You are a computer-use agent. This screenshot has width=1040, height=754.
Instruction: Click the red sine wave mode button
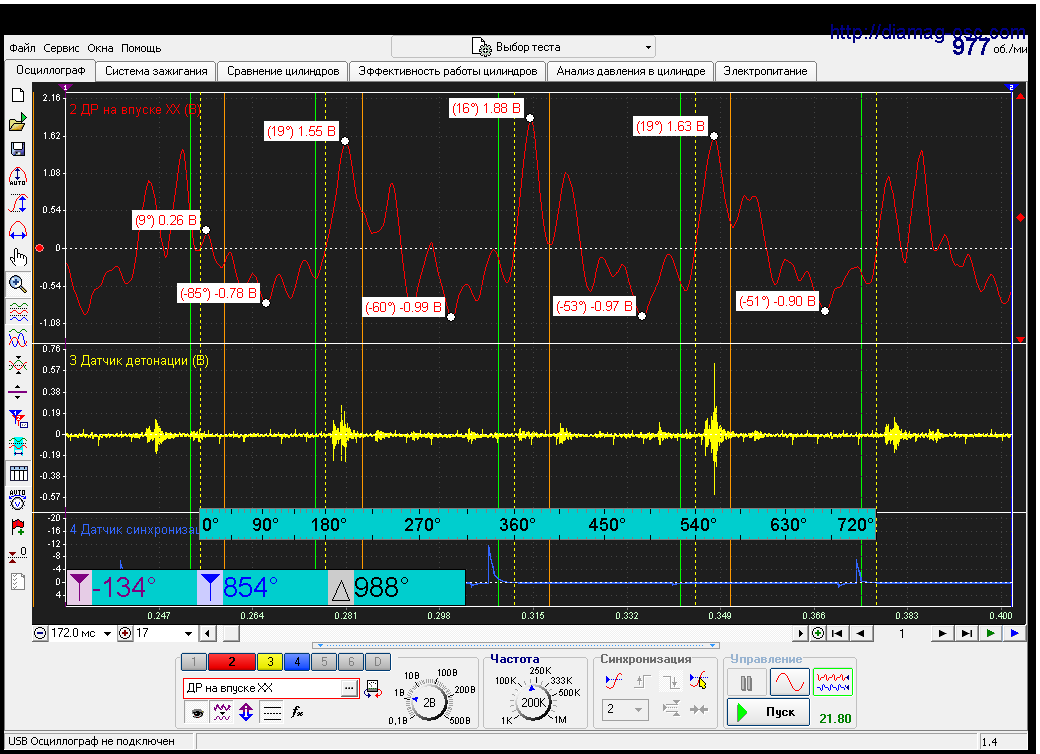pos(789,682)
